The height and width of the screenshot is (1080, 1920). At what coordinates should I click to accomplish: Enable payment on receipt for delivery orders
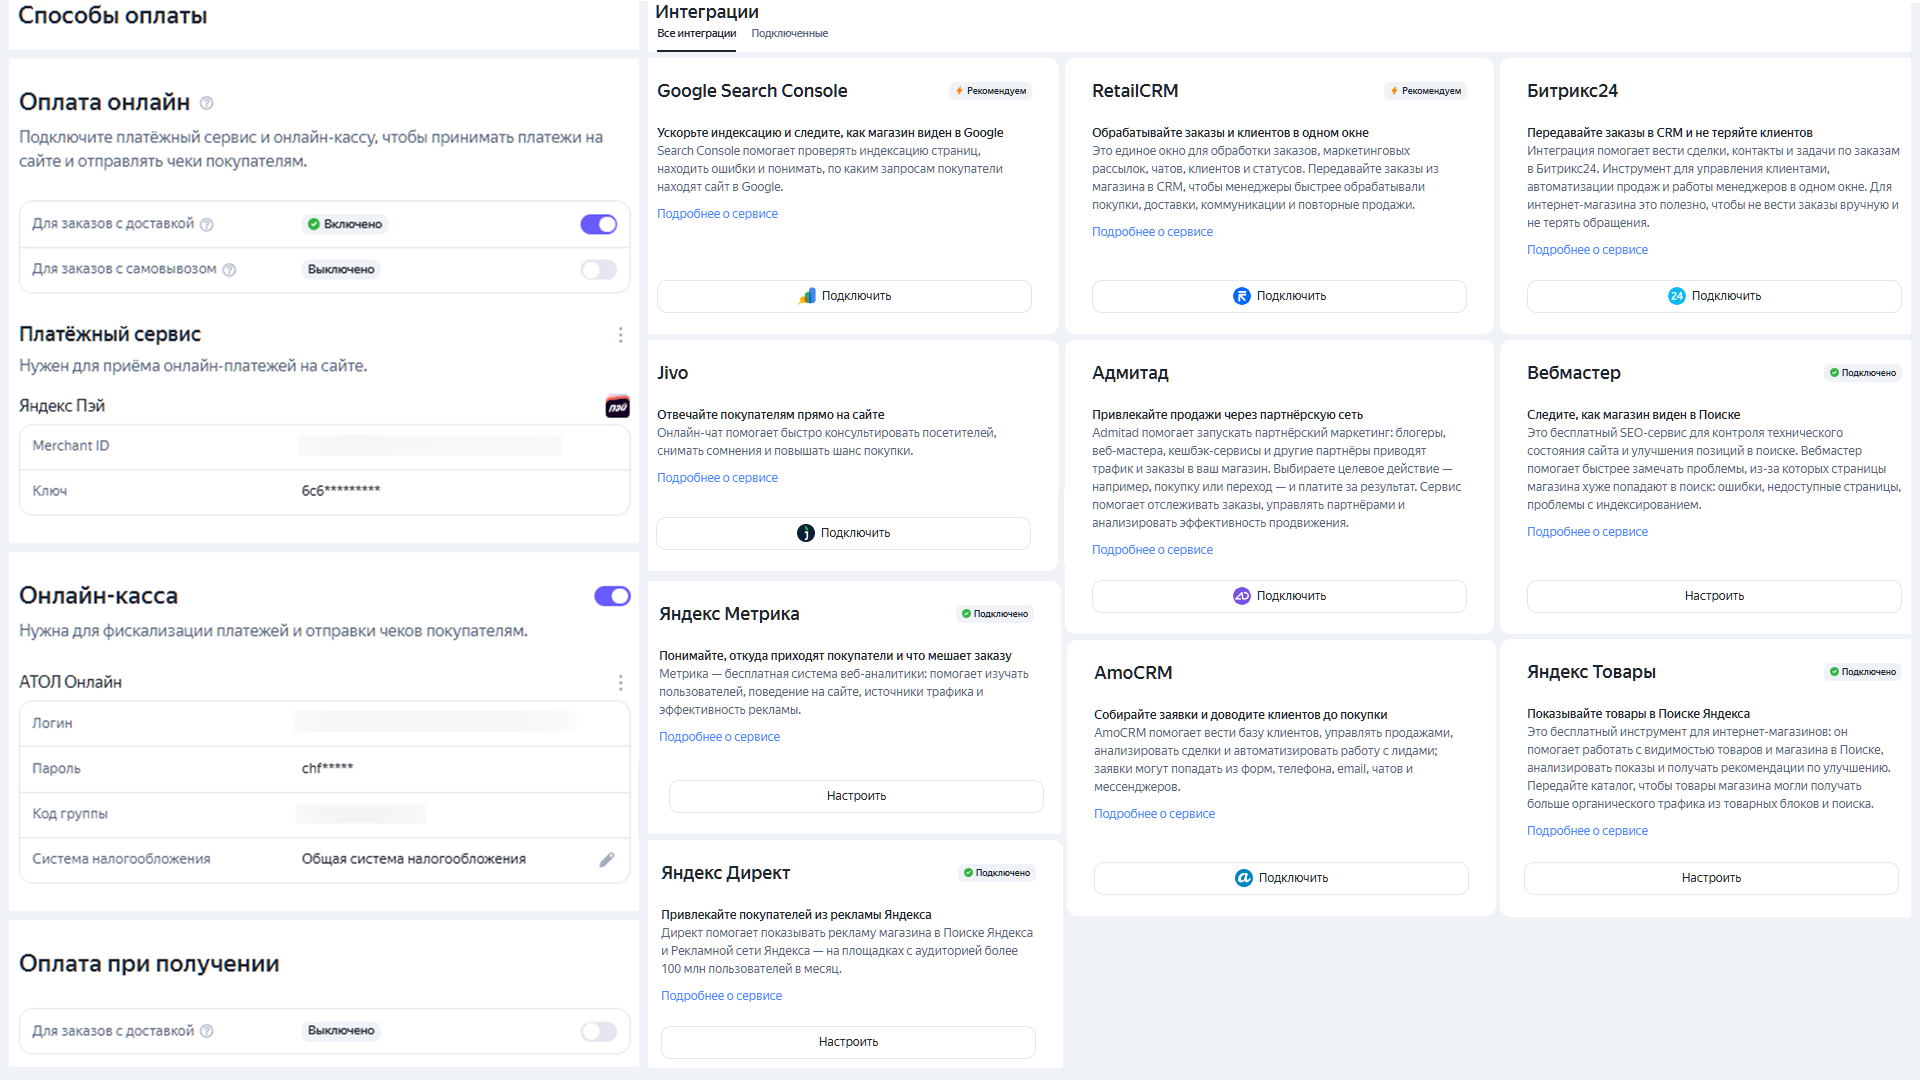point(599,1032)
